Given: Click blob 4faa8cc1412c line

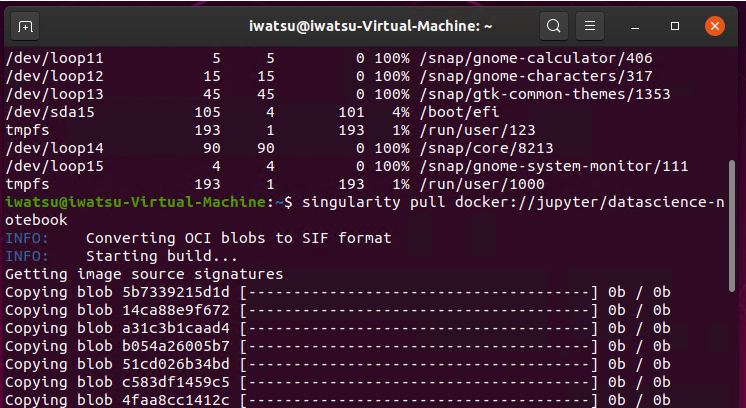Looking at the screenshot, I should click(338, 400).
